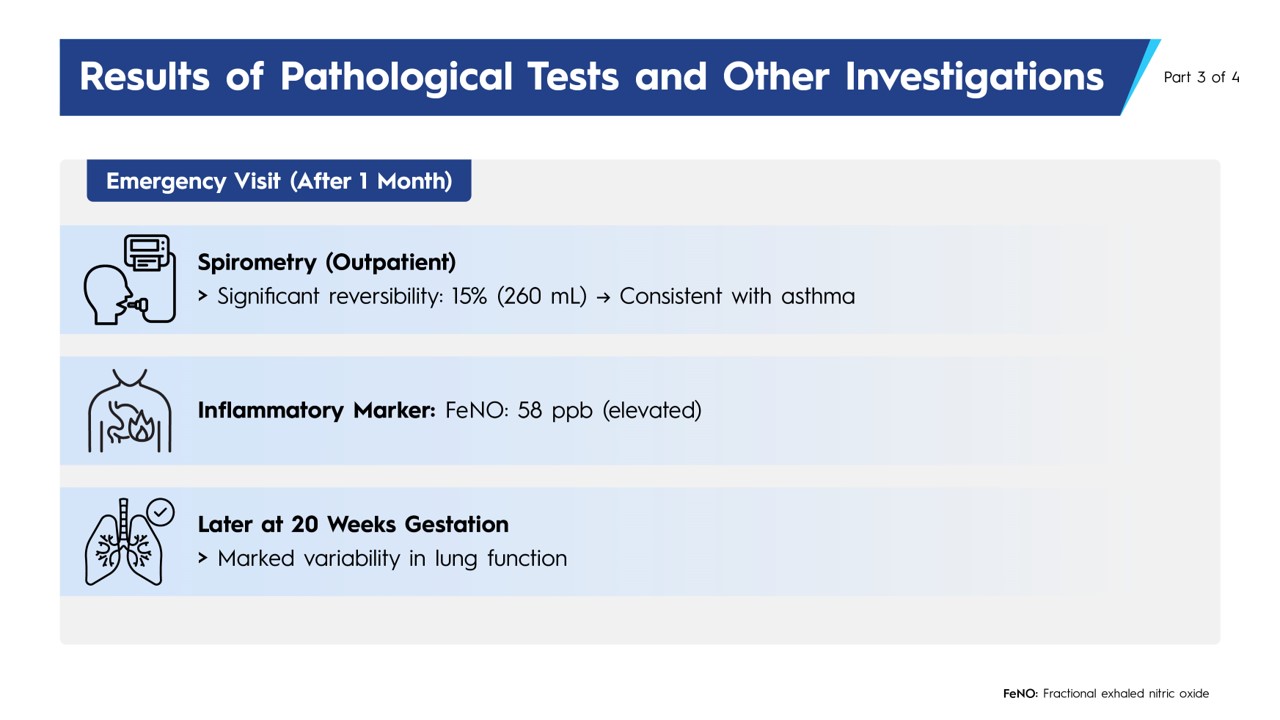This screenshot has height=720, width=1280.
Task: Click the "Part 3 of 4" indicator
Action: (1201, 77)
